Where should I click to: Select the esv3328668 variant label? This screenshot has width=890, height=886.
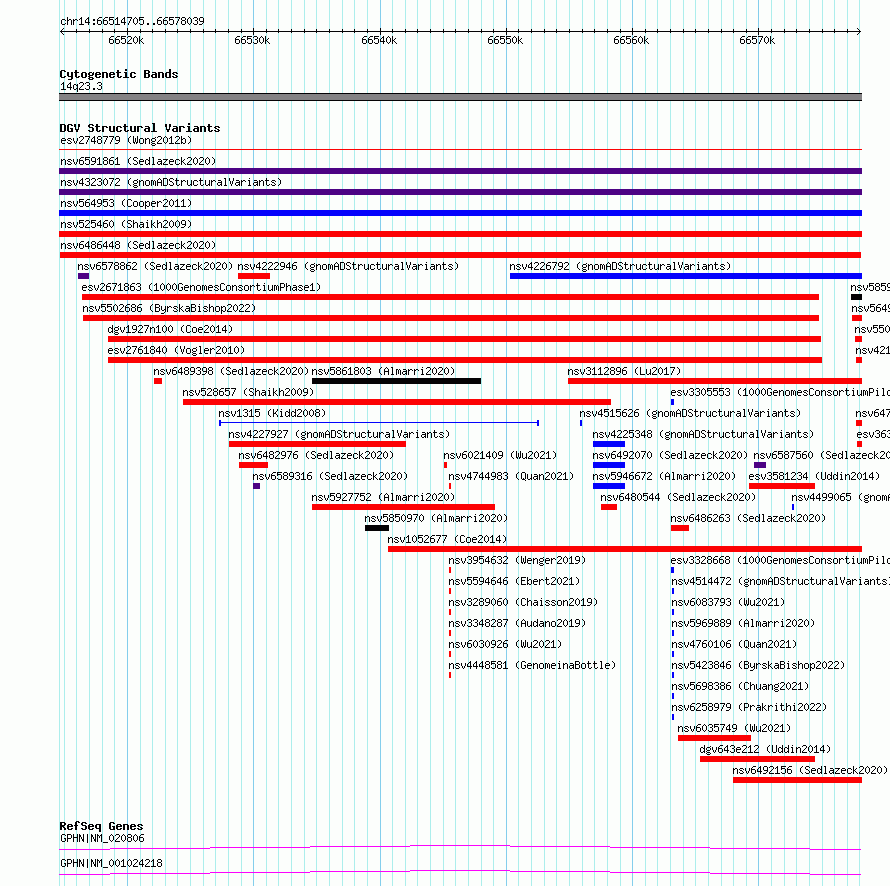[780, 560]
